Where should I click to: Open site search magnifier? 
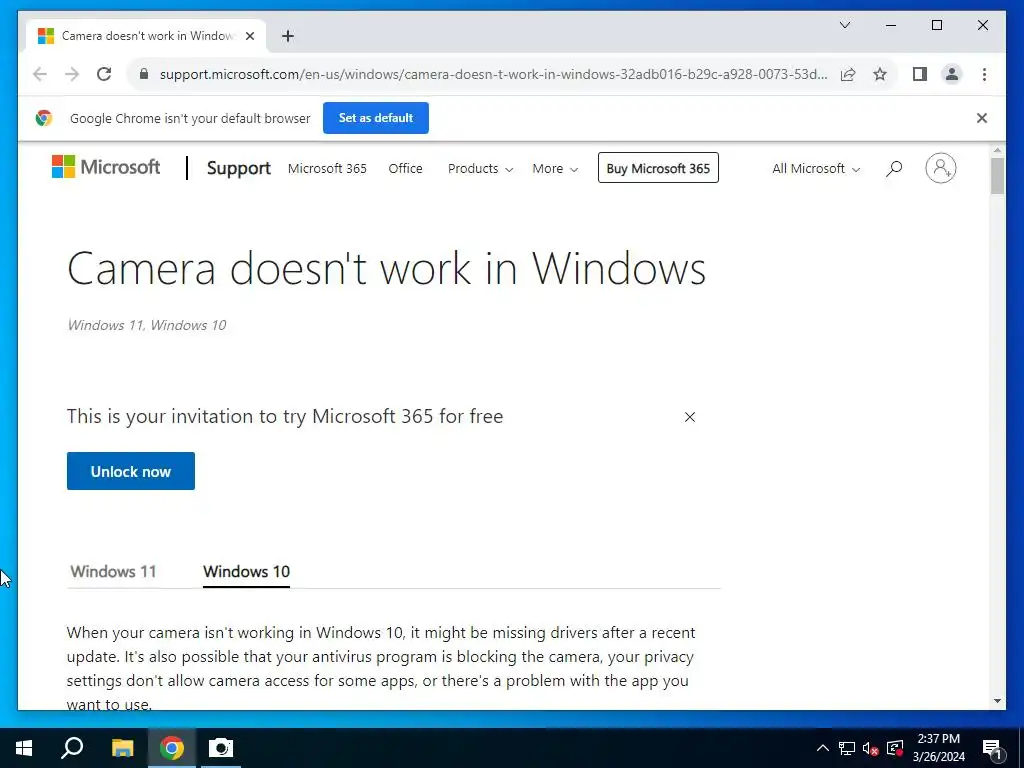(894, 168)
